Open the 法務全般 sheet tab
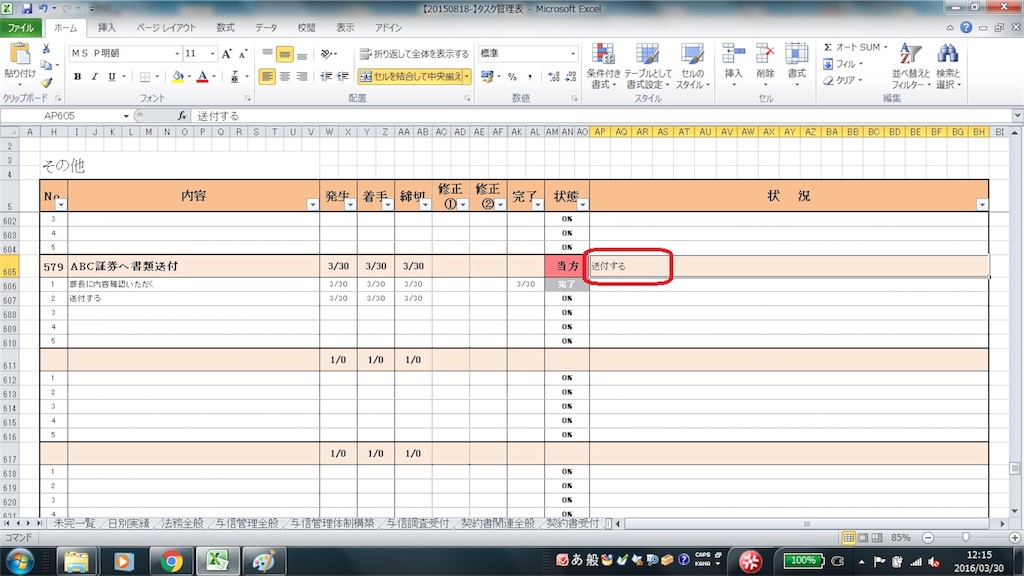 pyautogui.click(x=182, y=523)
